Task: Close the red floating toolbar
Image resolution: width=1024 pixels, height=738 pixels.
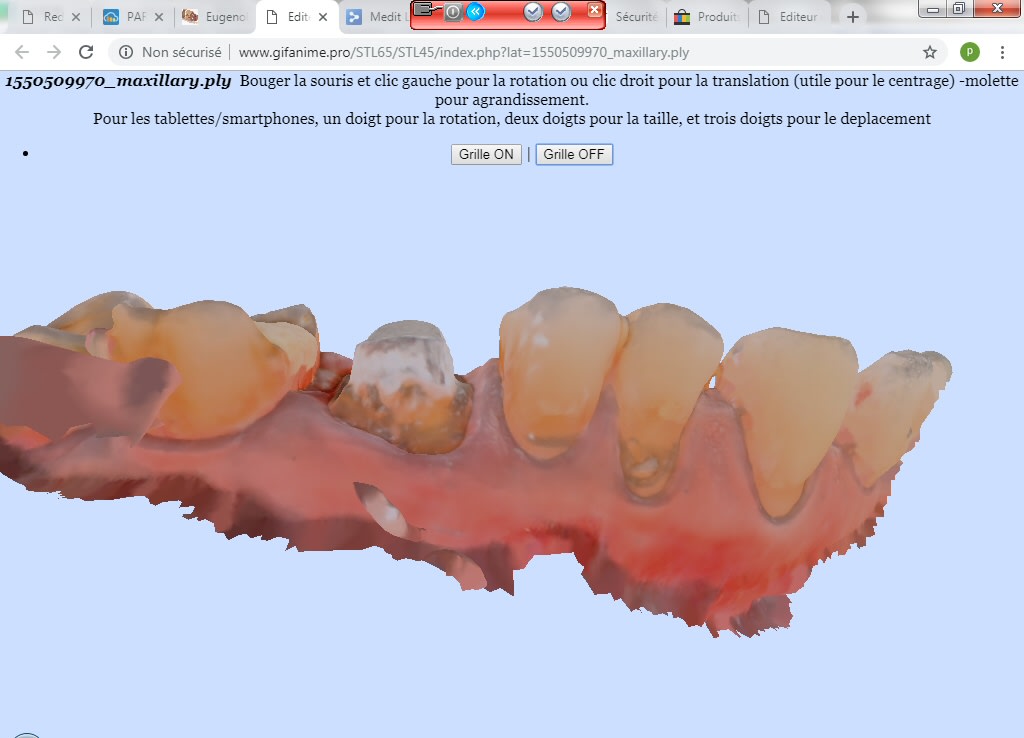Action: pyautogui.click(x=594, y=10)
